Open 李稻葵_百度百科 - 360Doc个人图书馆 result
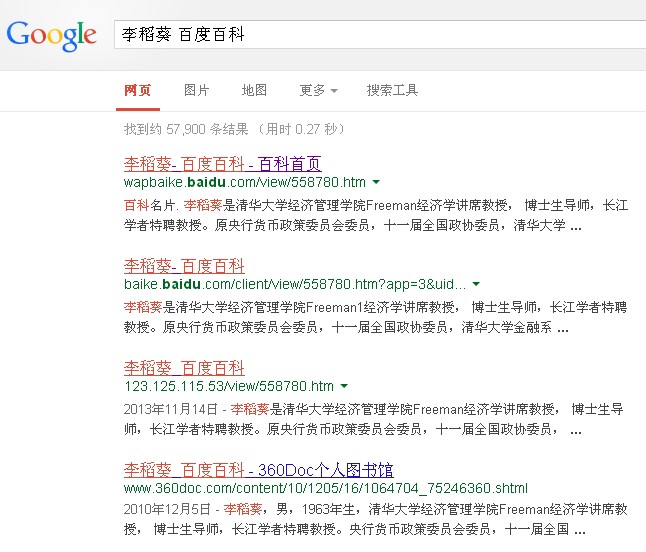This screenshot has width=646, height=552. coord(259,470)
